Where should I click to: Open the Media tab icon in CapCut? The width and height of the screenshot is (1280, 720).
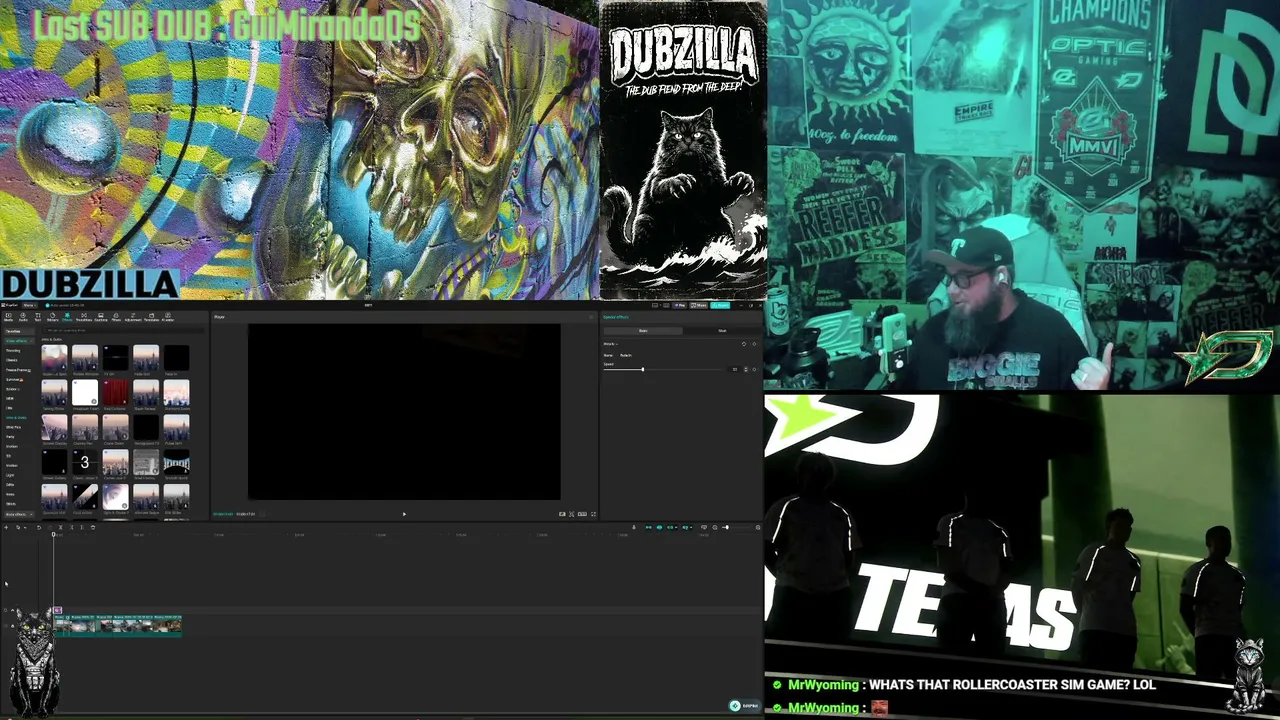pyautogui.click(x=9, y=317)
